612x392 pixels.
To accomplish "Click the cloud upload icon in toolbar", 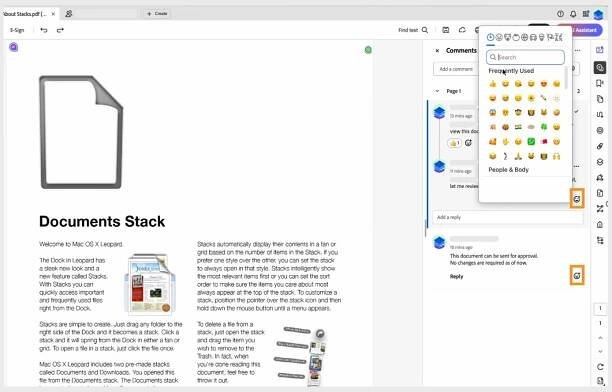I will click(x=462, y=30).
